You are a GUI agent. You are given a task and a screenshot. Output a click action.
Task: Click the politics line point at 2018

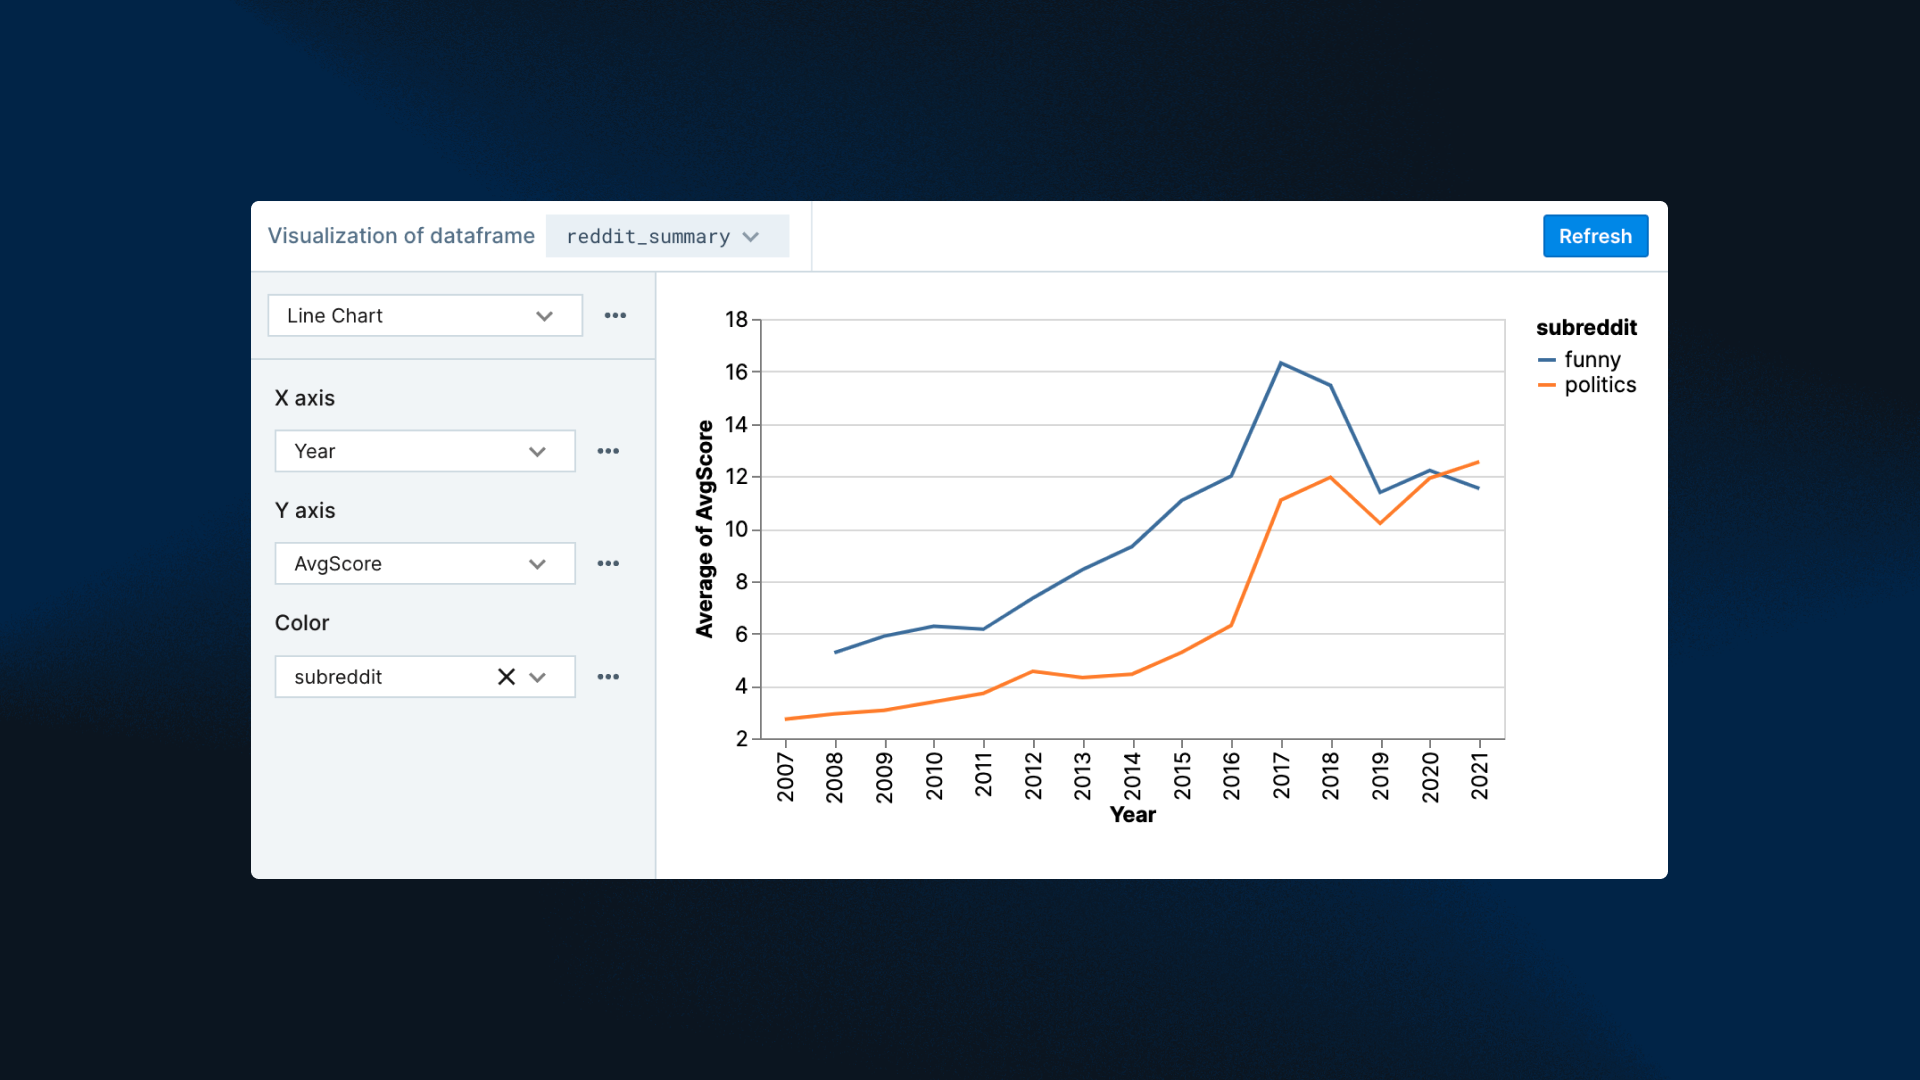coord(1331,478)
